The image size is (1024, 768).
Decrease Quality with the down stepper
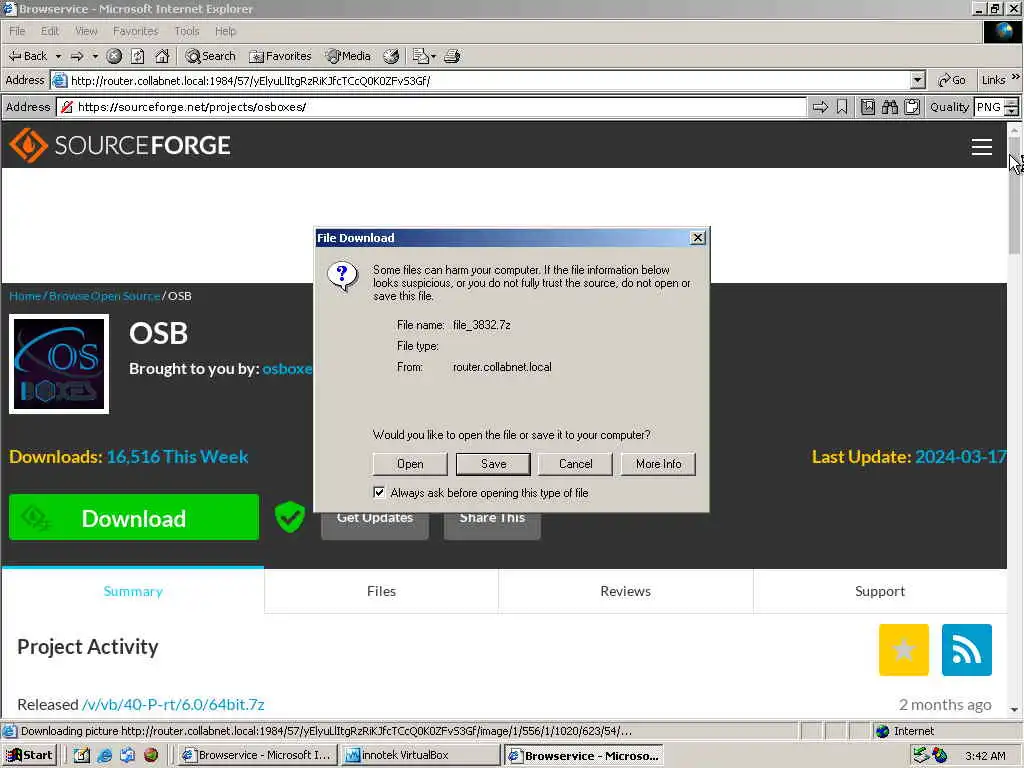click(x=1012, y=112)
